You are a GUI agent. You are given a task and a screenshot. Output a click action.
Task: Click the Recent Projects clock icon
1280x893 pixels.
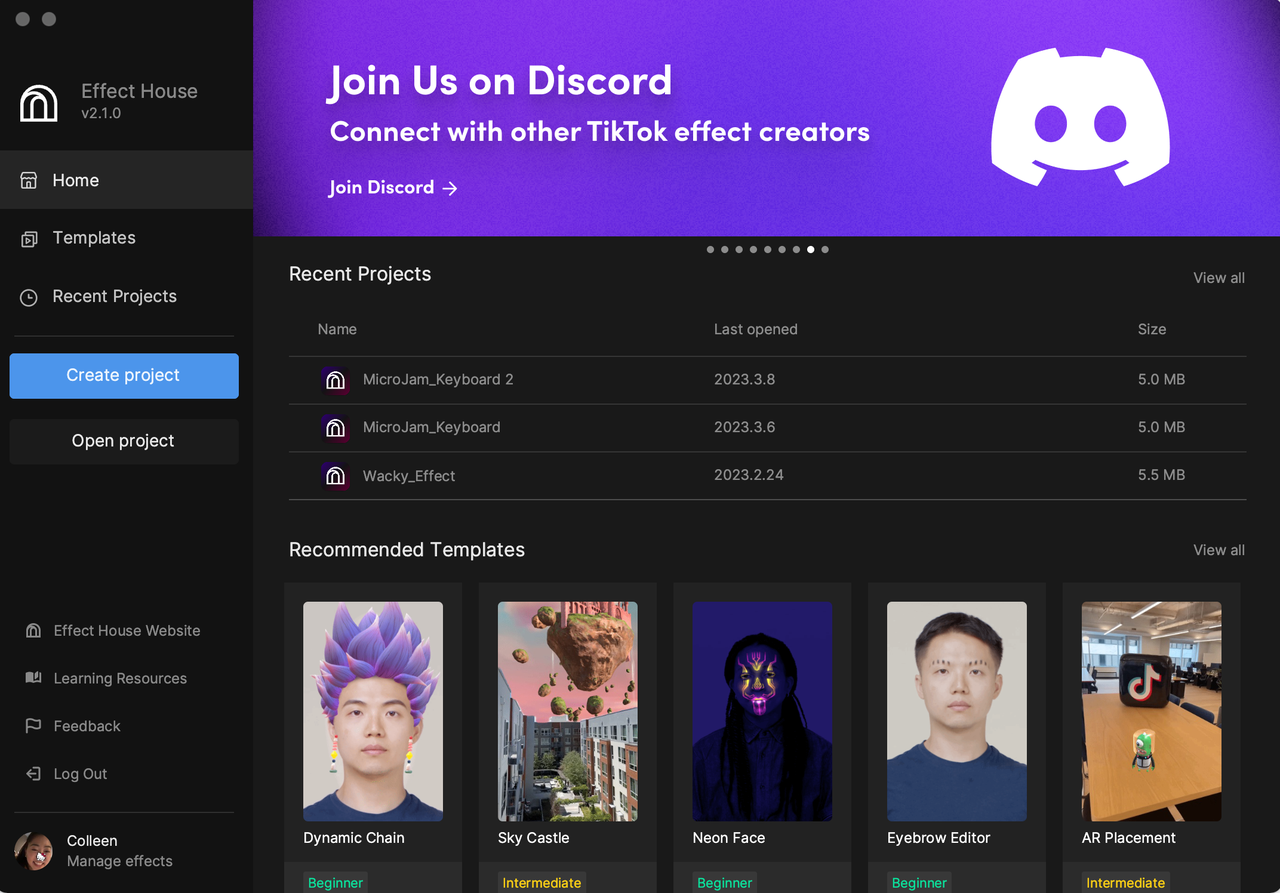click(x=29, y=297)
